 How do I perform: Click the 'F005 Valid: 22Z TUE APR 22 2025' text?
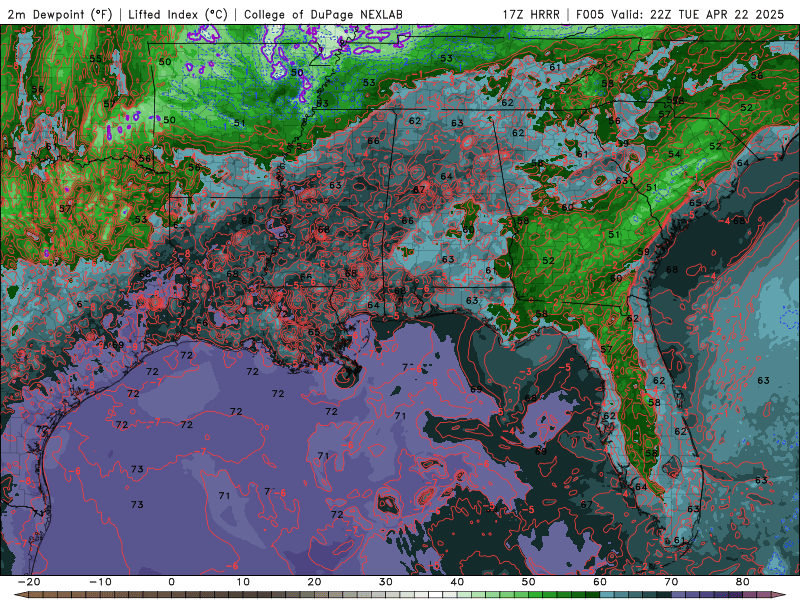tap(680, 14)
